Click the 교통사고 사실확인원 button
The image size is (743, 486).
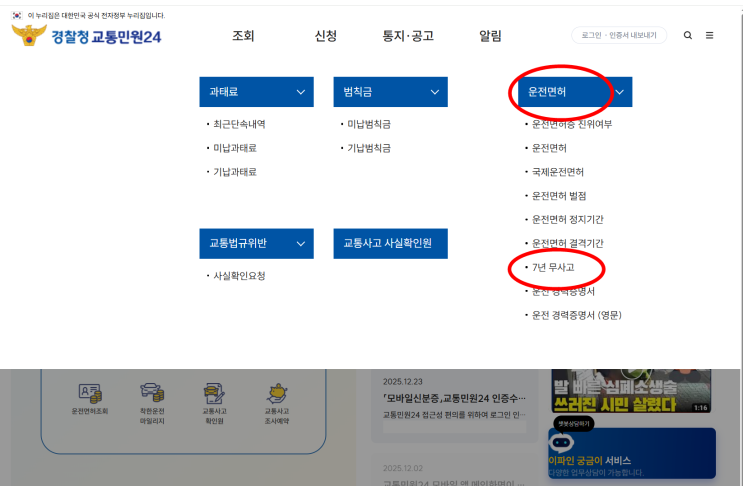[x=390, y=243]
